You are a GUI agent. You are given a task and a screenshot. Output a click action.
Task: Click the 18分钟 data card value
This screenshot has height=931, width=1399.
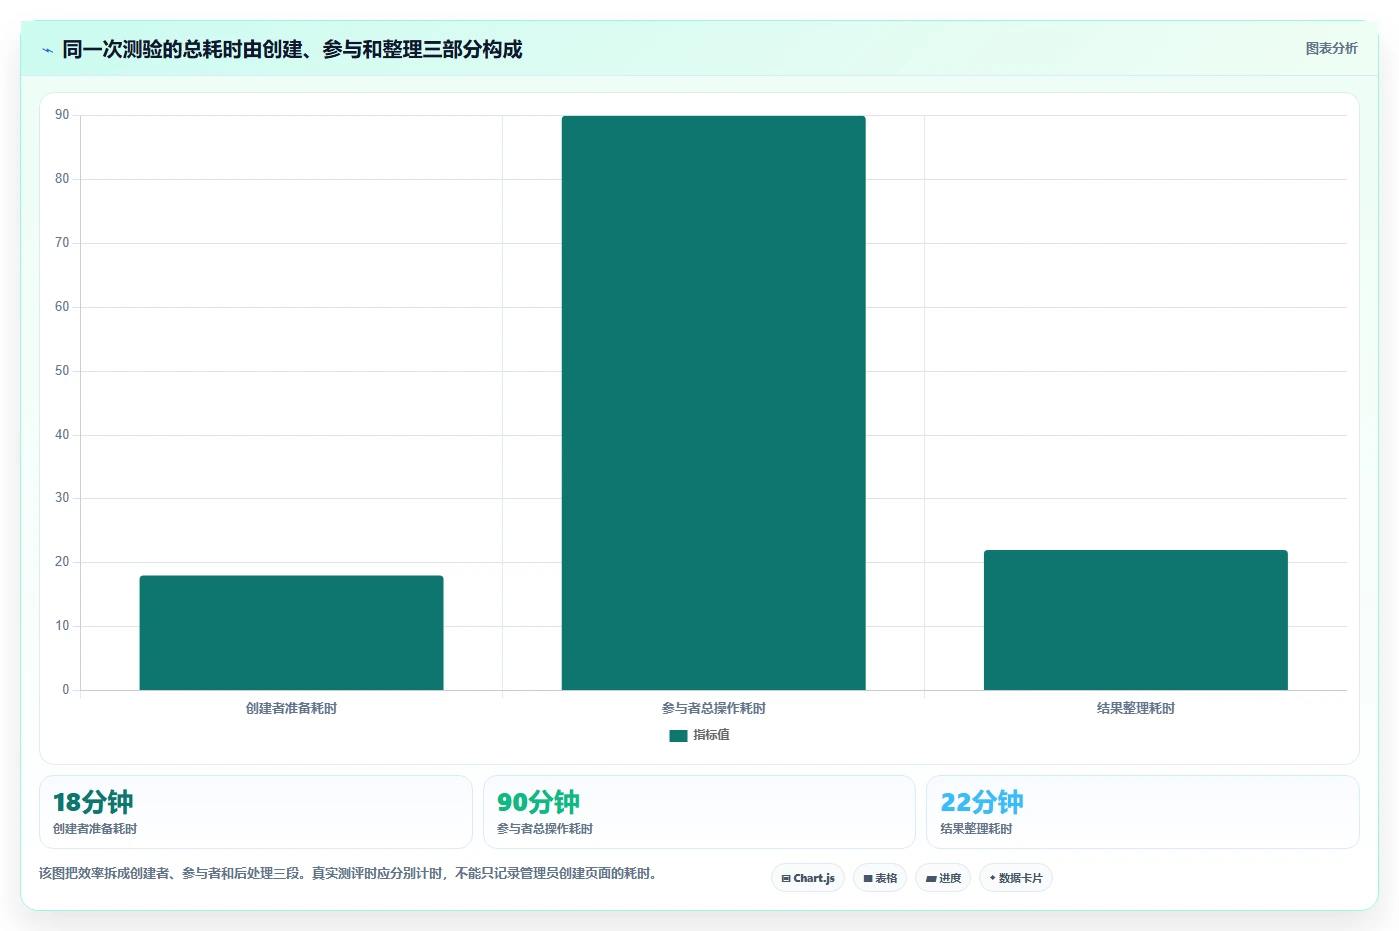click(93, 802)
